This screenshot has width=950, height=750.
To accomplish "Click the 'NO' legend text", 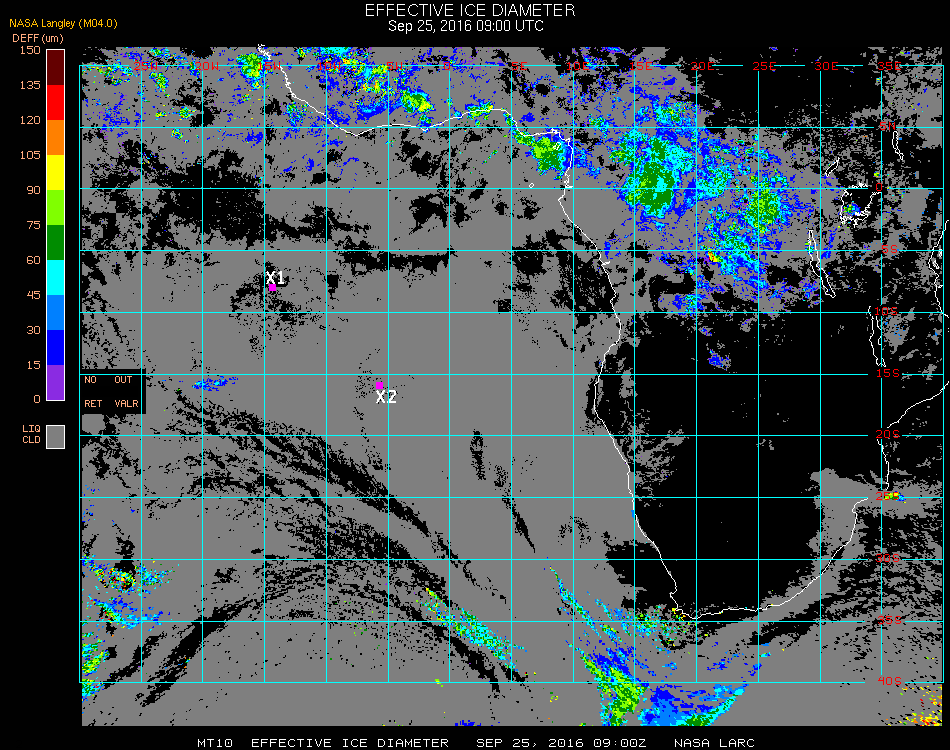I will (90, 380).
